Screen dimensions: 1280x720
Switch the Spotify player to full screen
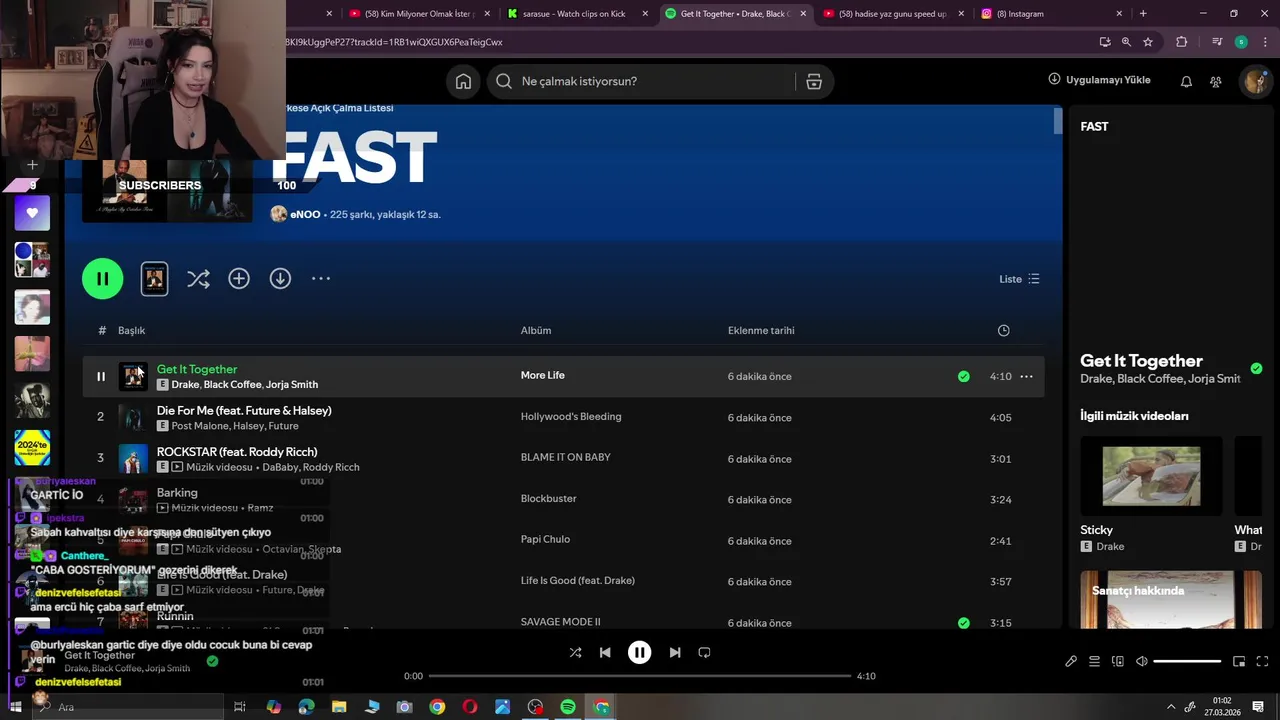[x=1262, y=662]
